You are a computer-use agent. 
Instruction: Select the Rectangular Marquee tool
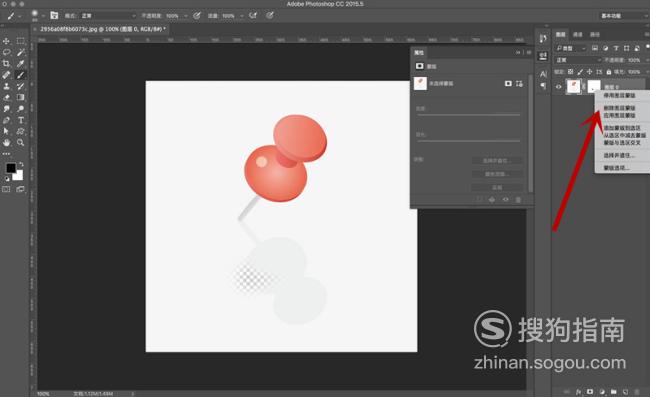coord(20,41)
